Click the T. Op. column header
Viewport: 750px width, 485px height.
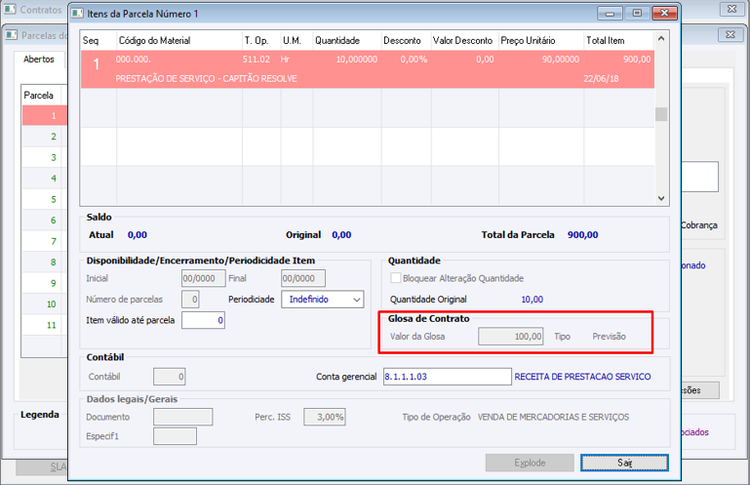[261, 41]
